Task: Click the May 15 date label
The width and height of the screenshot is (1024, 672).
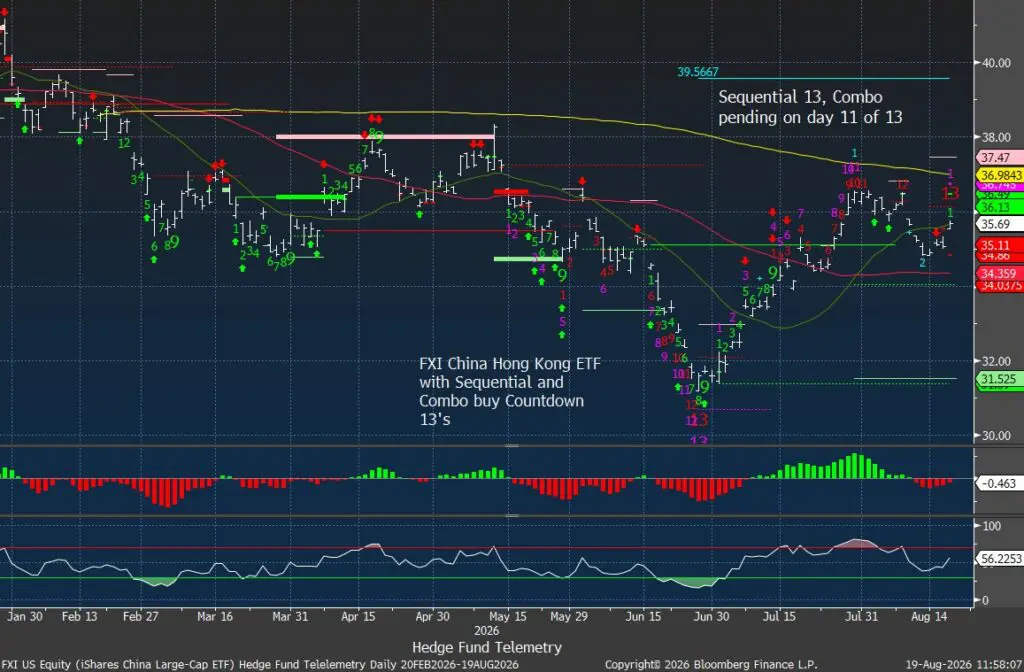Action: [x=507, y=616]
